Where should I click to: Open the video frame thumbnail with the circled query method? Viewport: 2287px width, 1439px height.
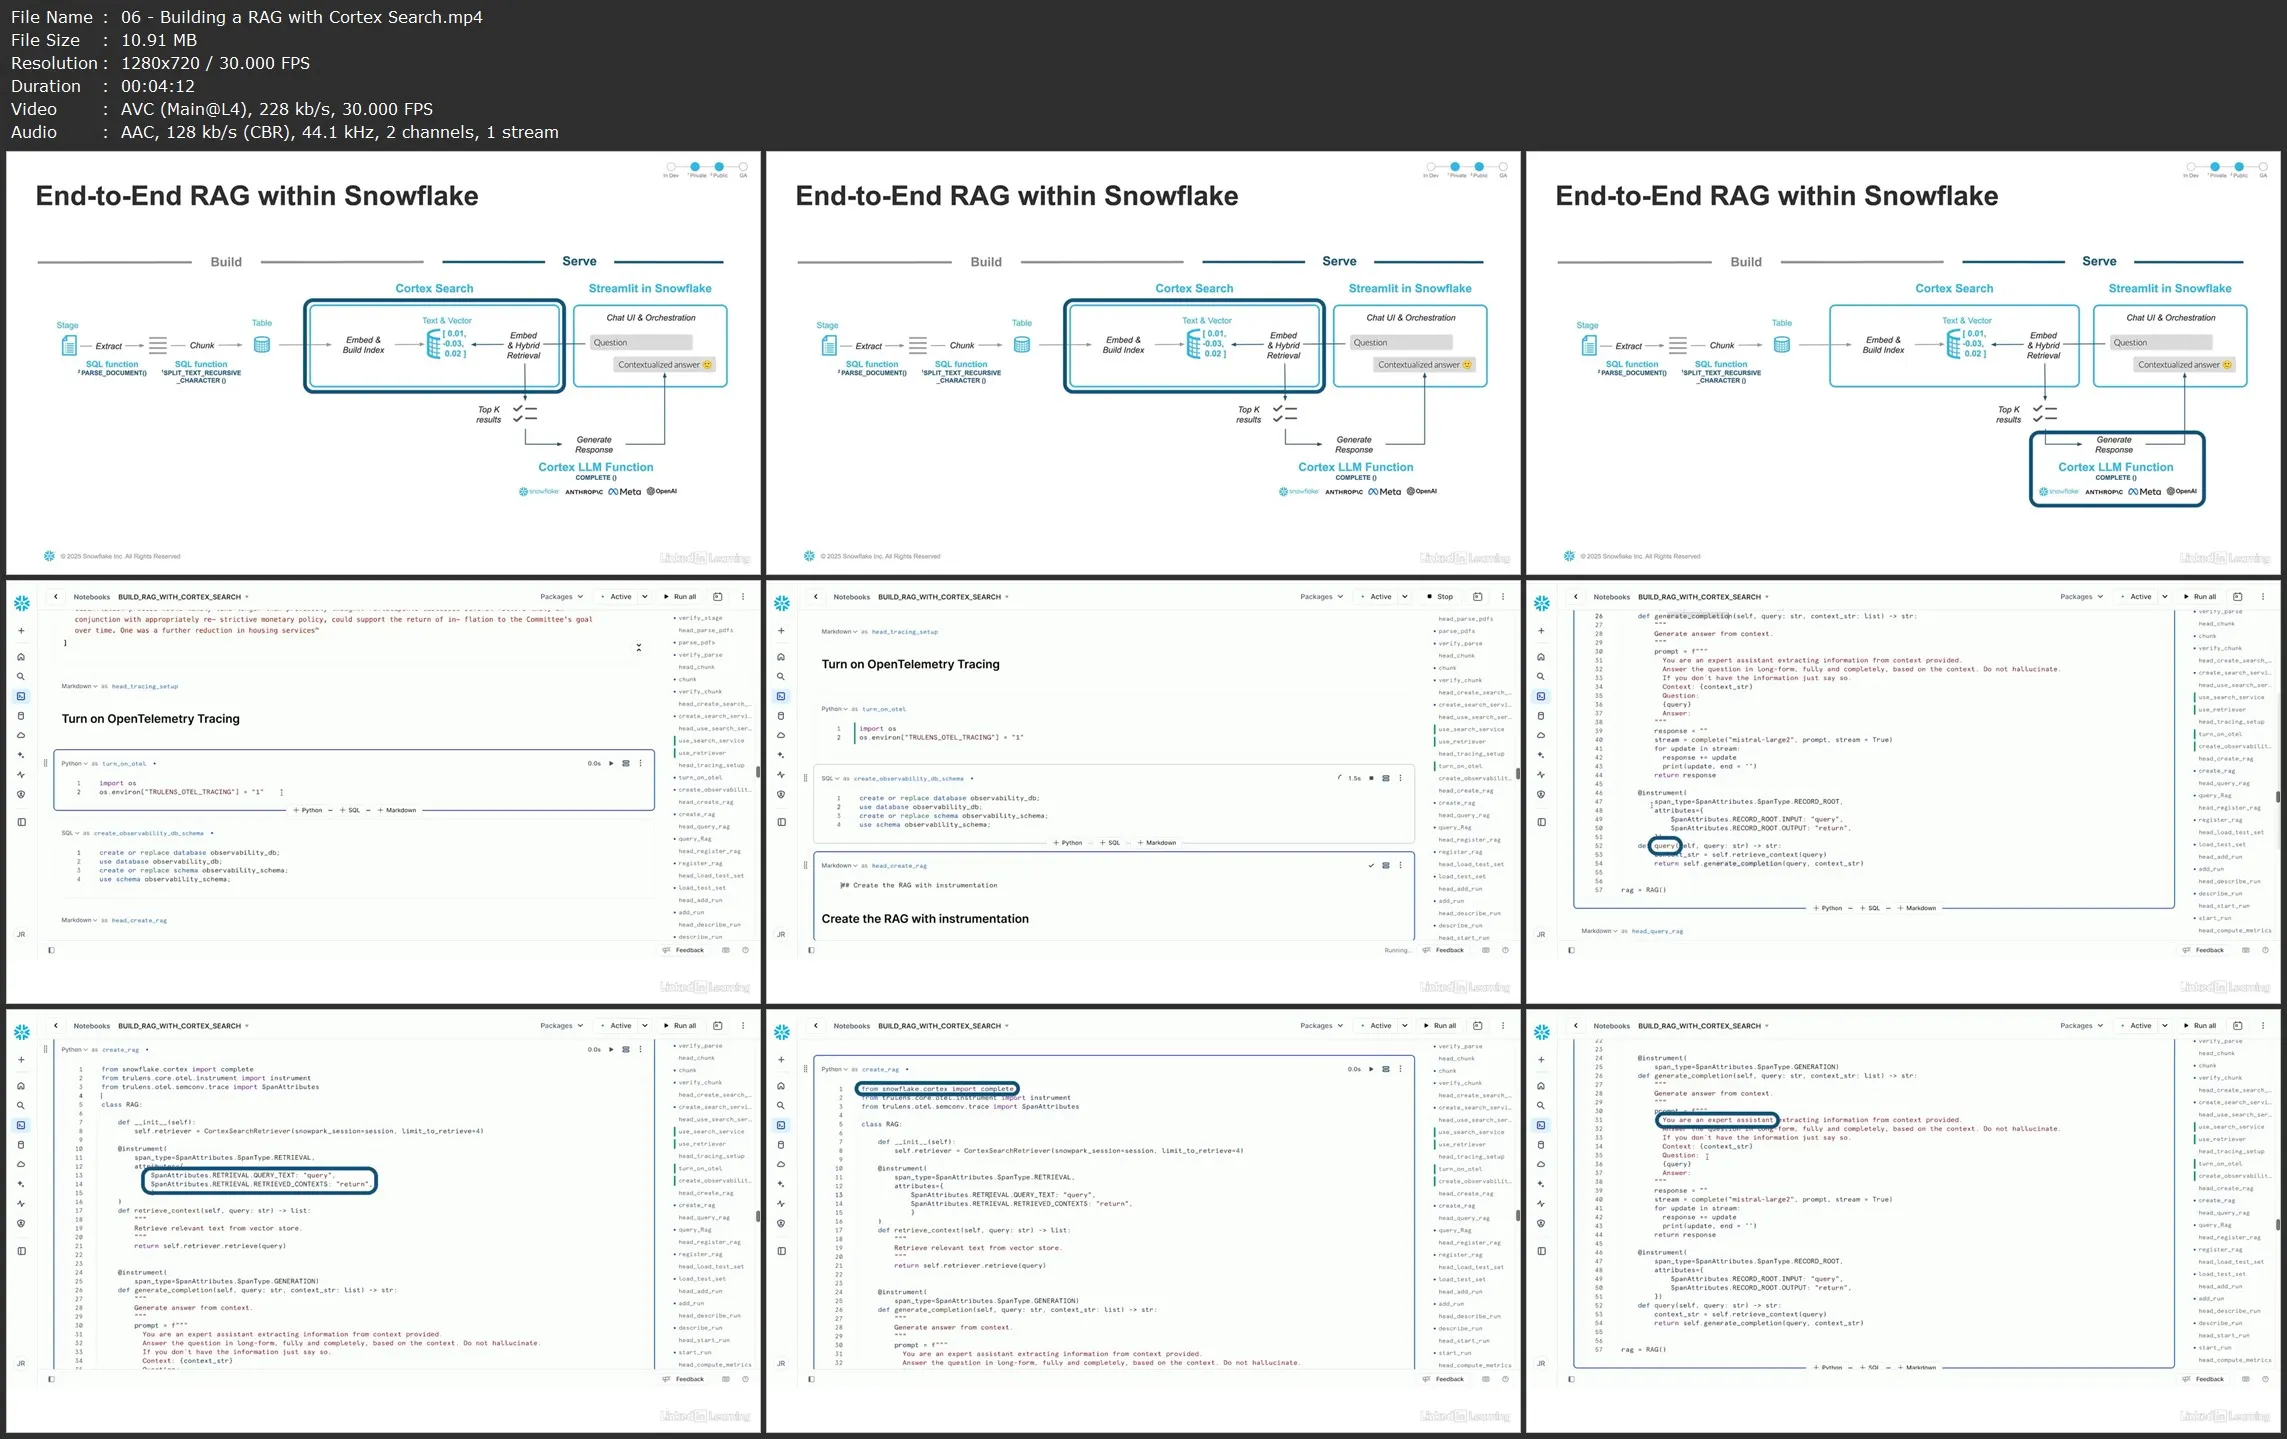1903,792
